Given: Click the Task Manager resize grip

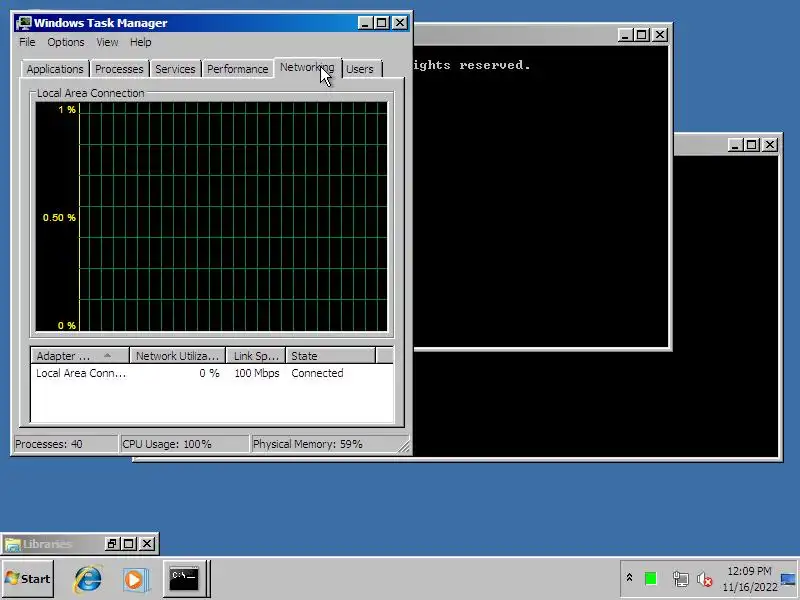Looking at the screenshot, I should tap(404, 446).
